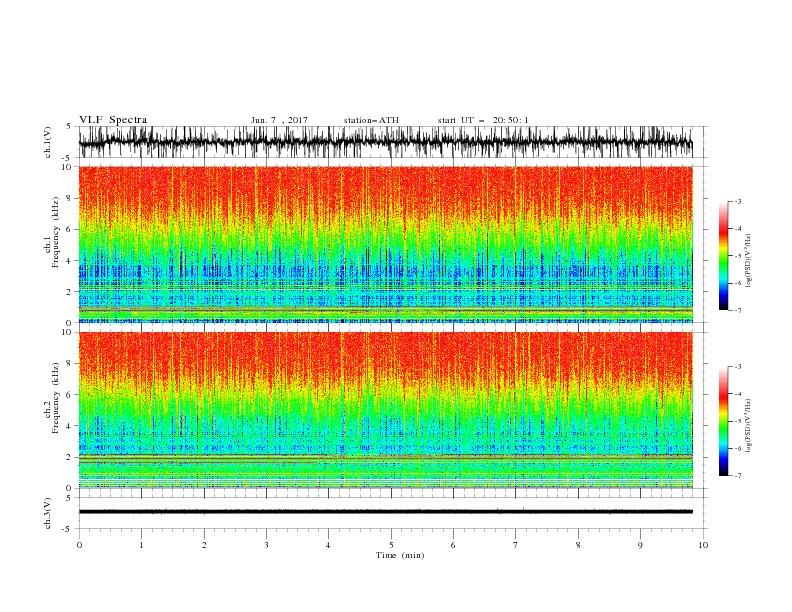Click time axis tick label "4"
Screen dimensions: 792x612
coord(328,545)
